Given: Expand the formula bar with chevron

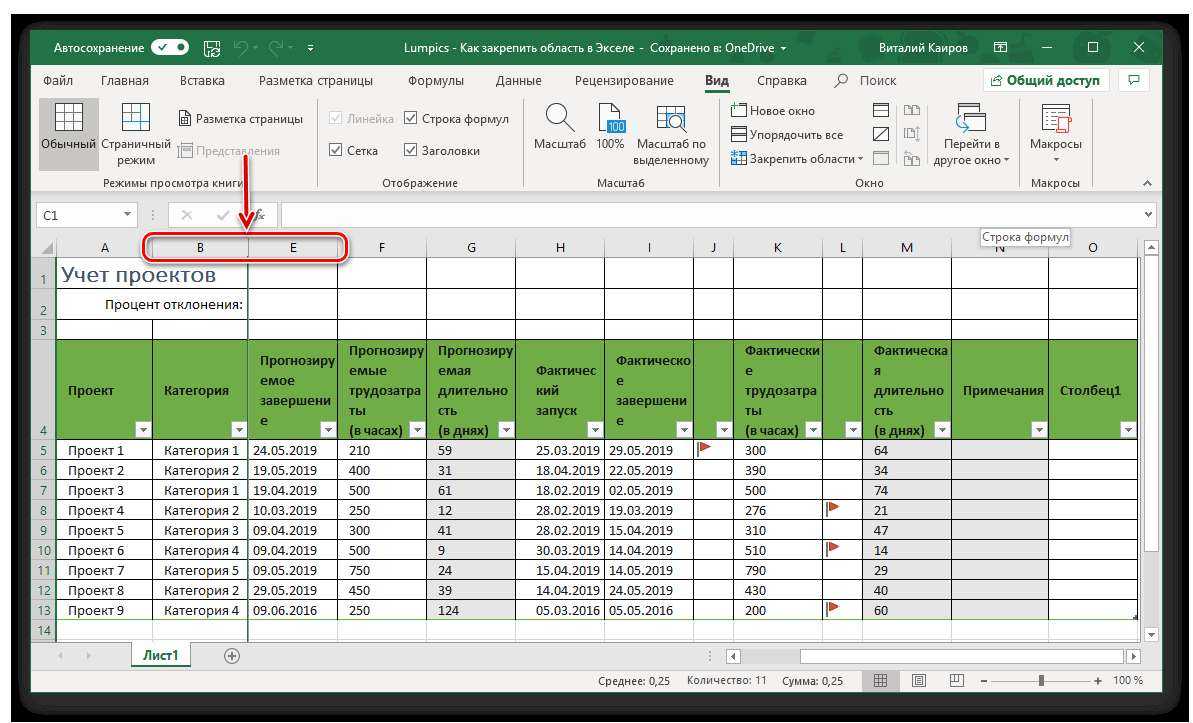Looking at the screenshot, I should click(1148, 215).
